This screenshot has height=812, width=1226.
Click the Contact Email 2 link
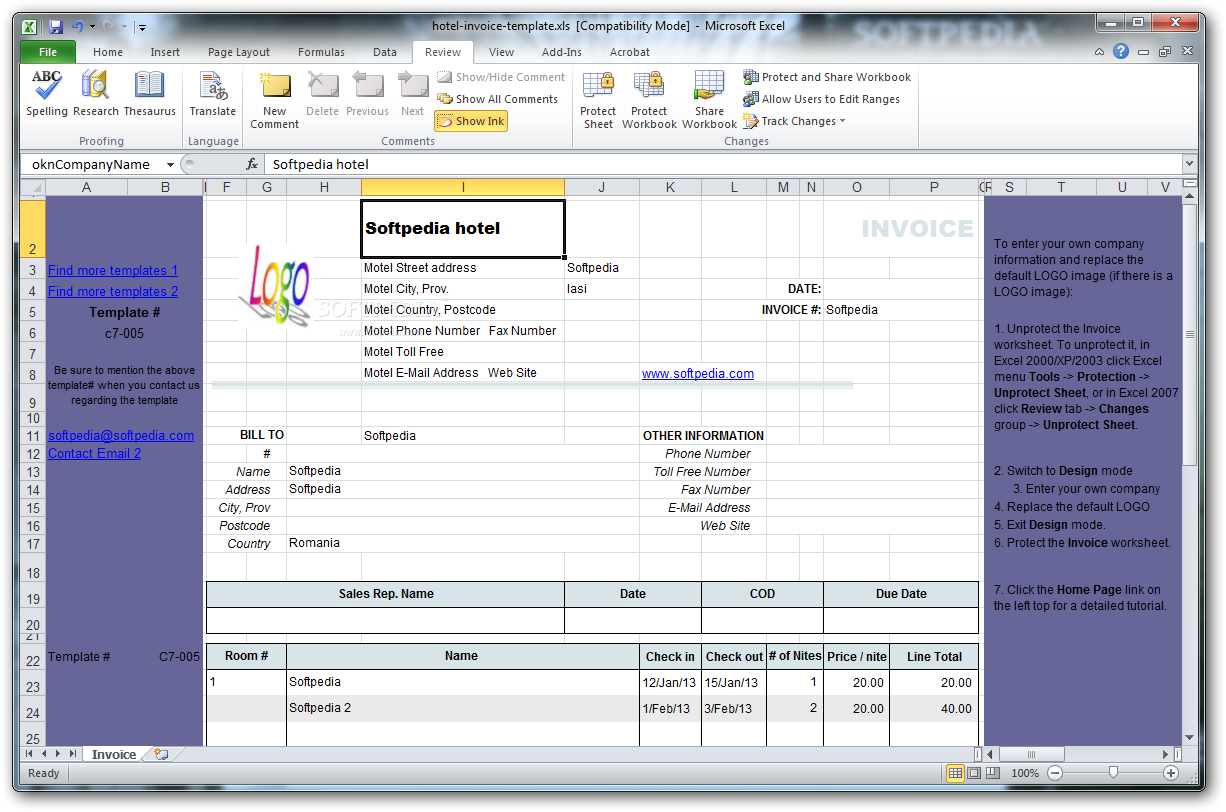95,453
